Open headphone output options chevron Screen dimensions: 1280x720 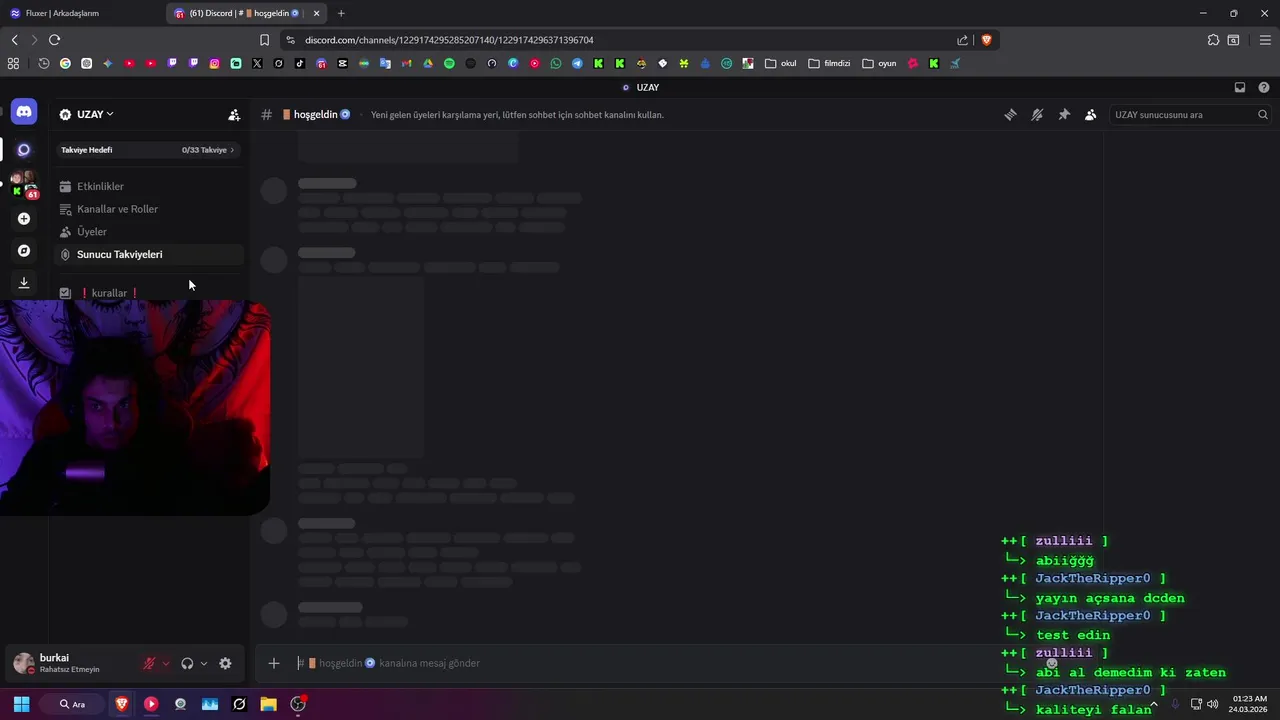pos(204,663)
